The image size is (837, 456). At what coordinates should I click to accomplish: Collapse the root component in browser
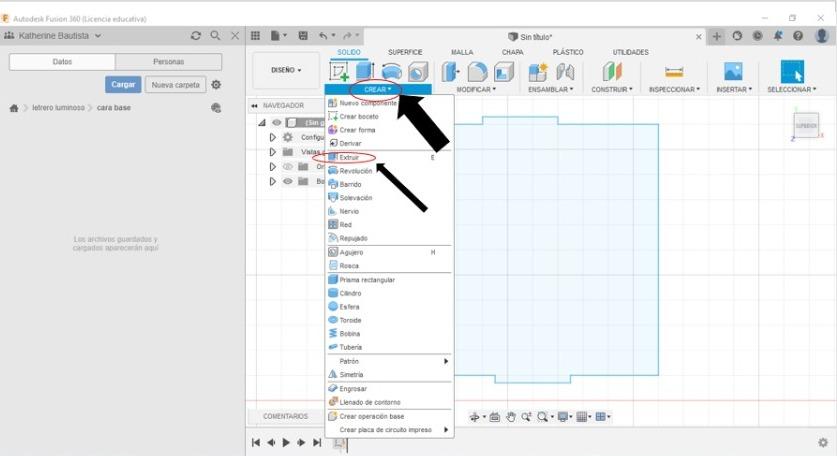pos(262,123)
